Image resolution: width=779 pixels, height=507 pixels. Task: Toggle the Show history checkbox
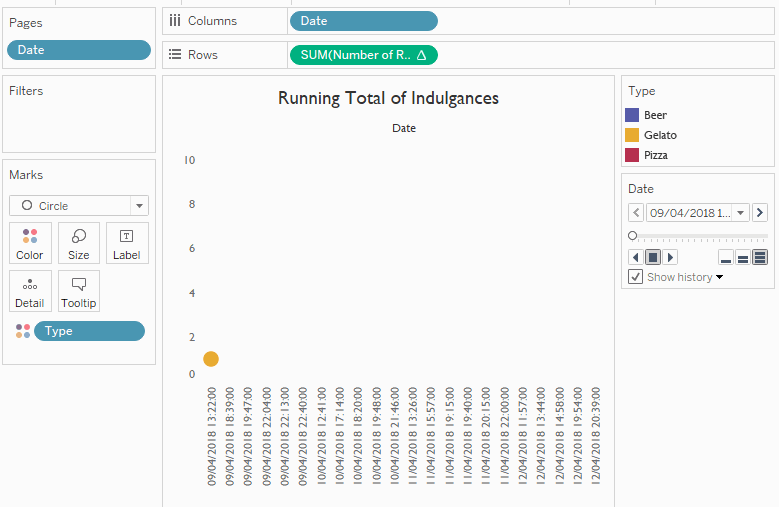[636, 277]
